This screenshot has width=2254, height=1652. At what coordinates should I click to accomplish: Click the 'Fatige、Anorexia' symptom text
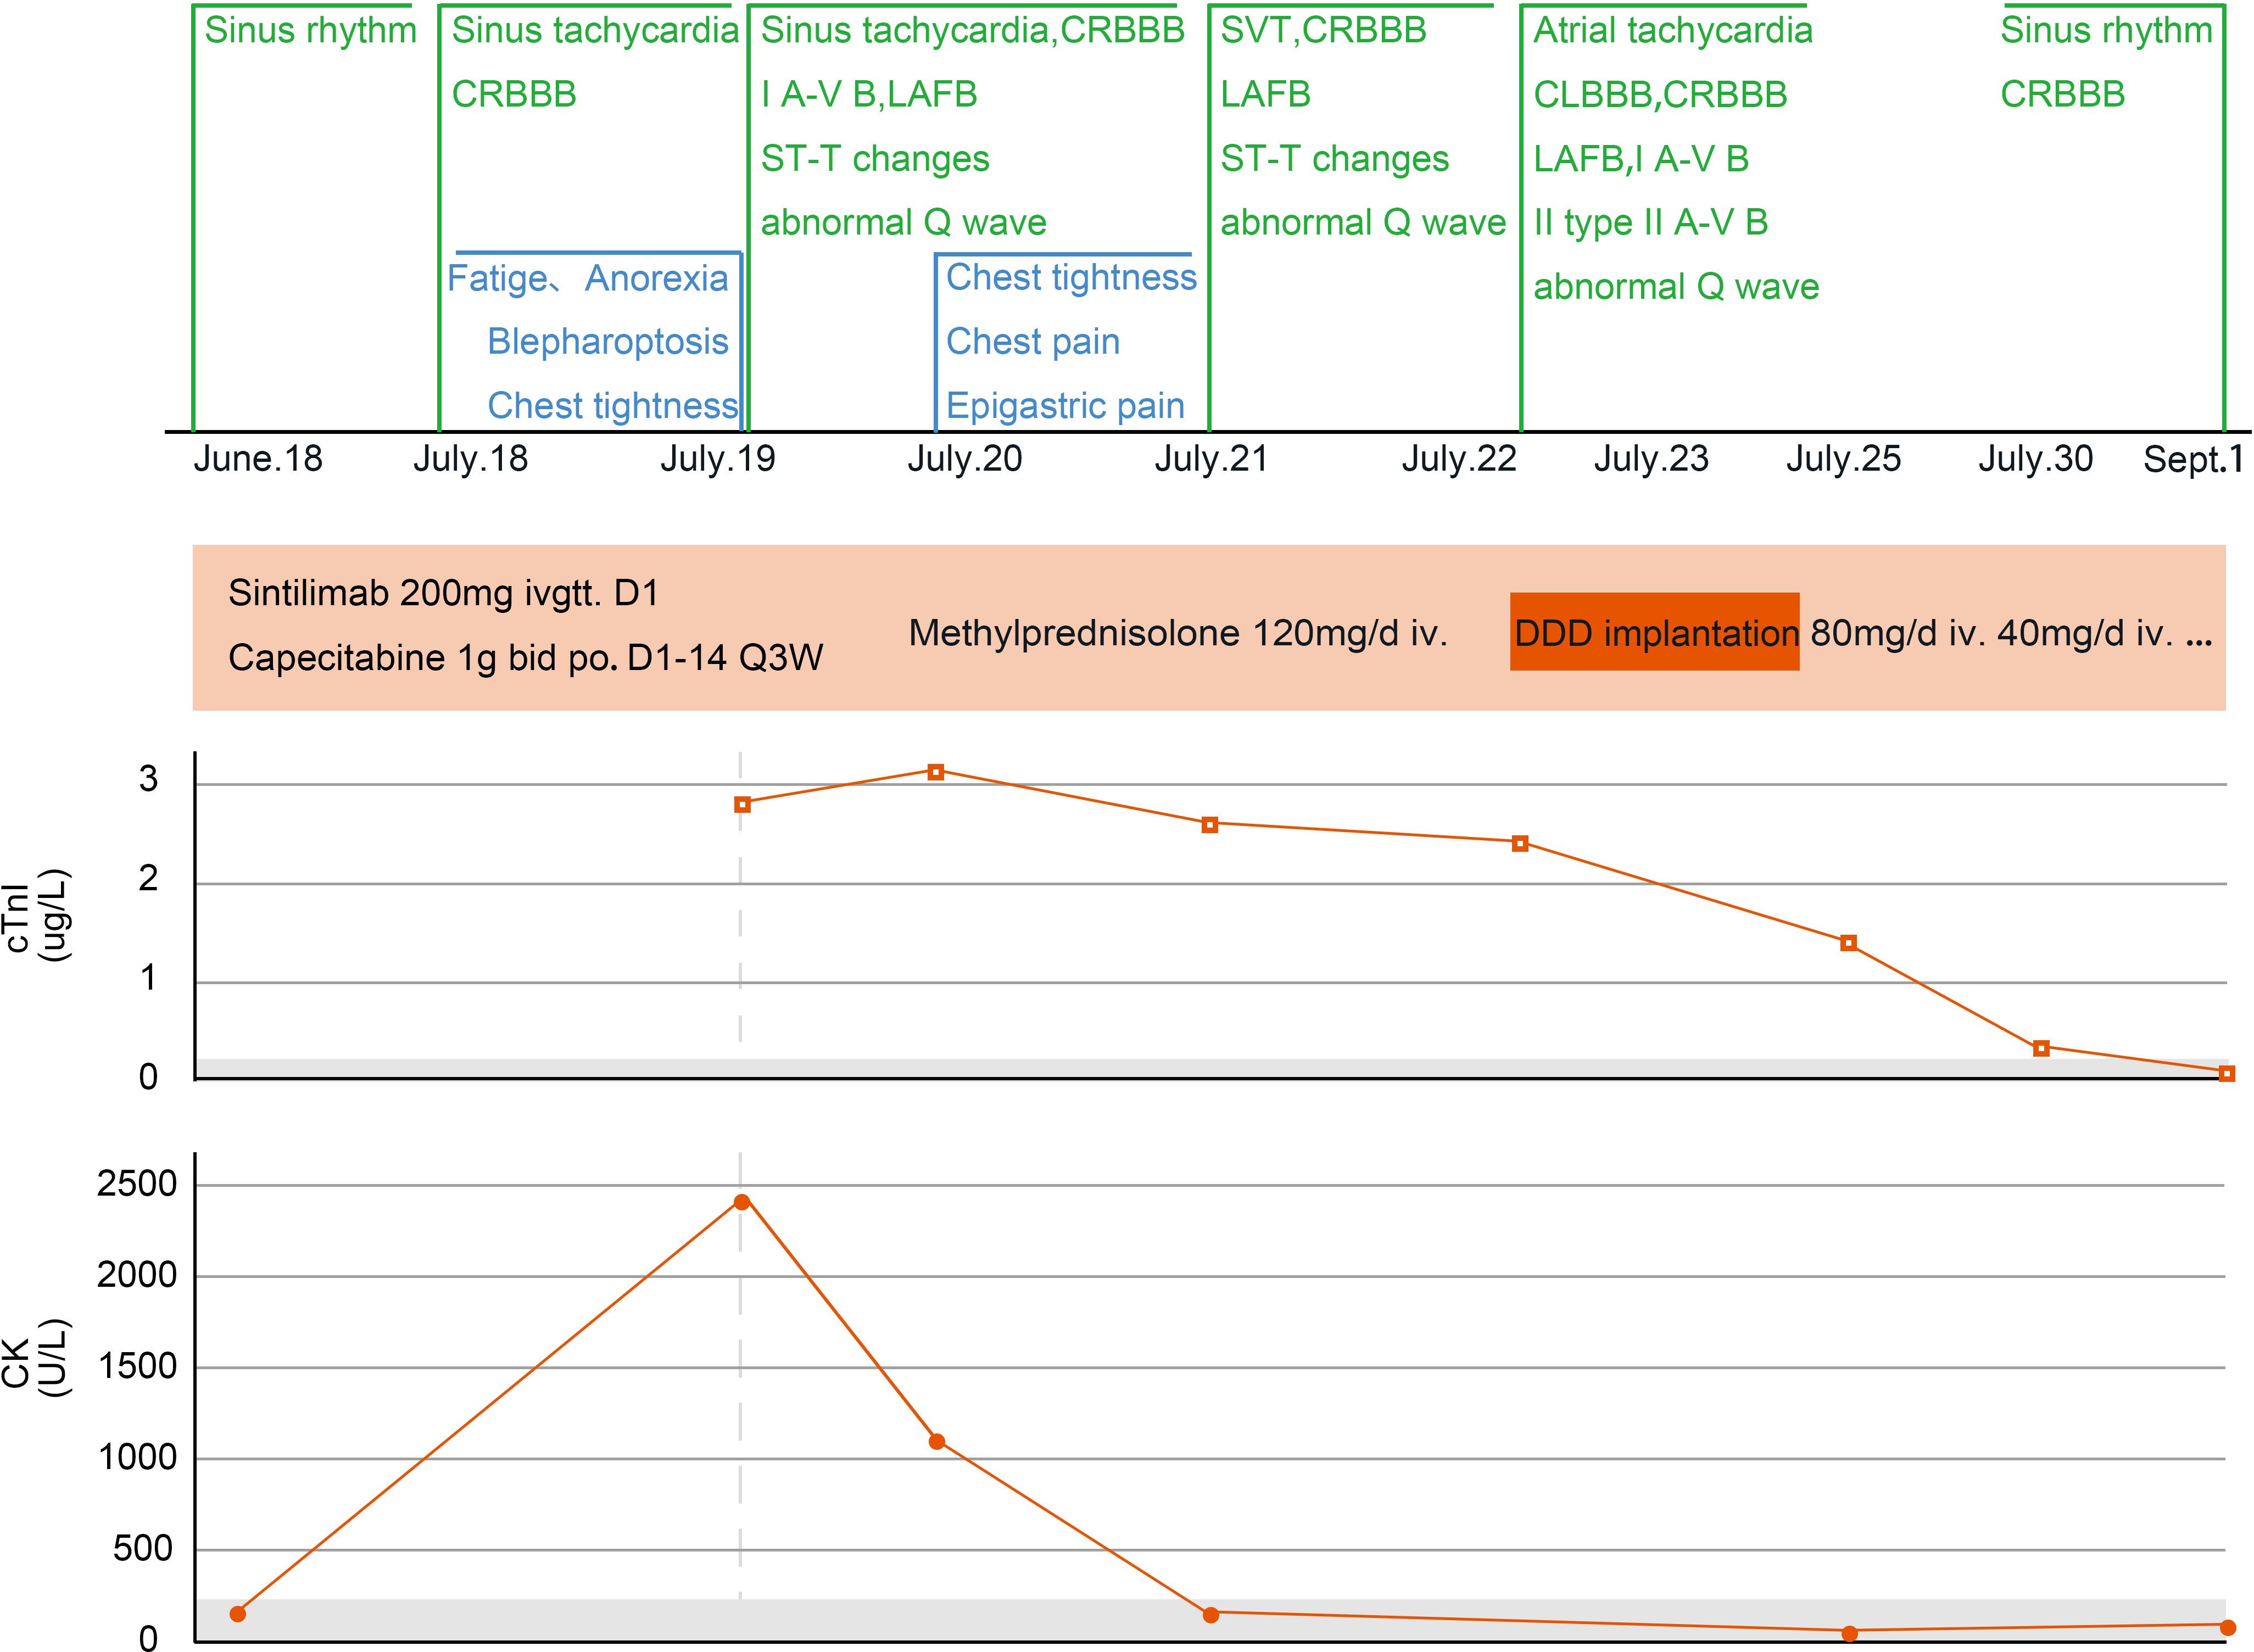pyautogui.click(x=588, y=278)
